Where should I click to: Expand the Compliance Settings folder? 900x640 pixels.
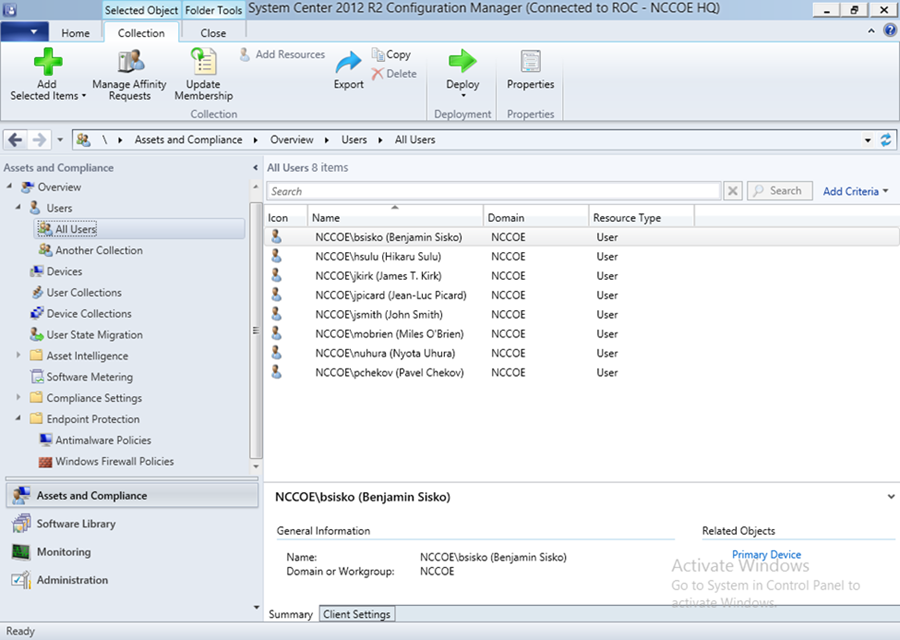pyautogui.click(x=18, y=397)
